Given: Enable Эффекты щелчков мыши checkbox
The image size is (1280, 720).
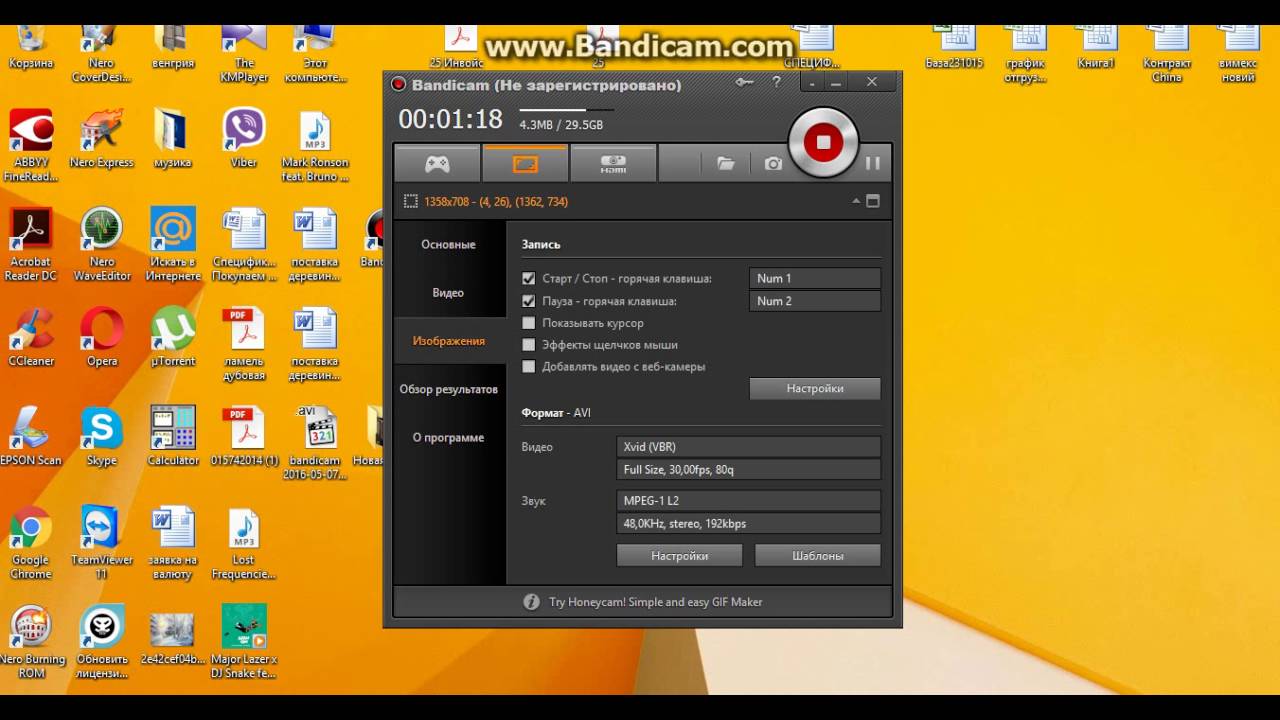Looking at the screenshot, I should pos(529,345).
